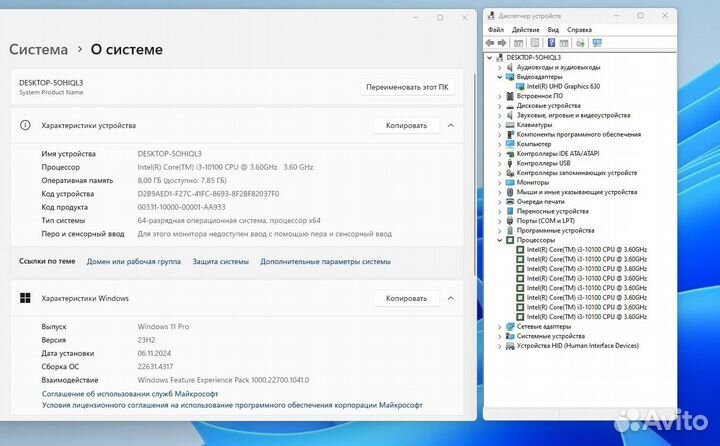Image resolution: width=720 pixels, height=446 pixels.
Task: Click the mouse icon beside Мыши и иные указывающие устройства
Action: pos(510,192)
